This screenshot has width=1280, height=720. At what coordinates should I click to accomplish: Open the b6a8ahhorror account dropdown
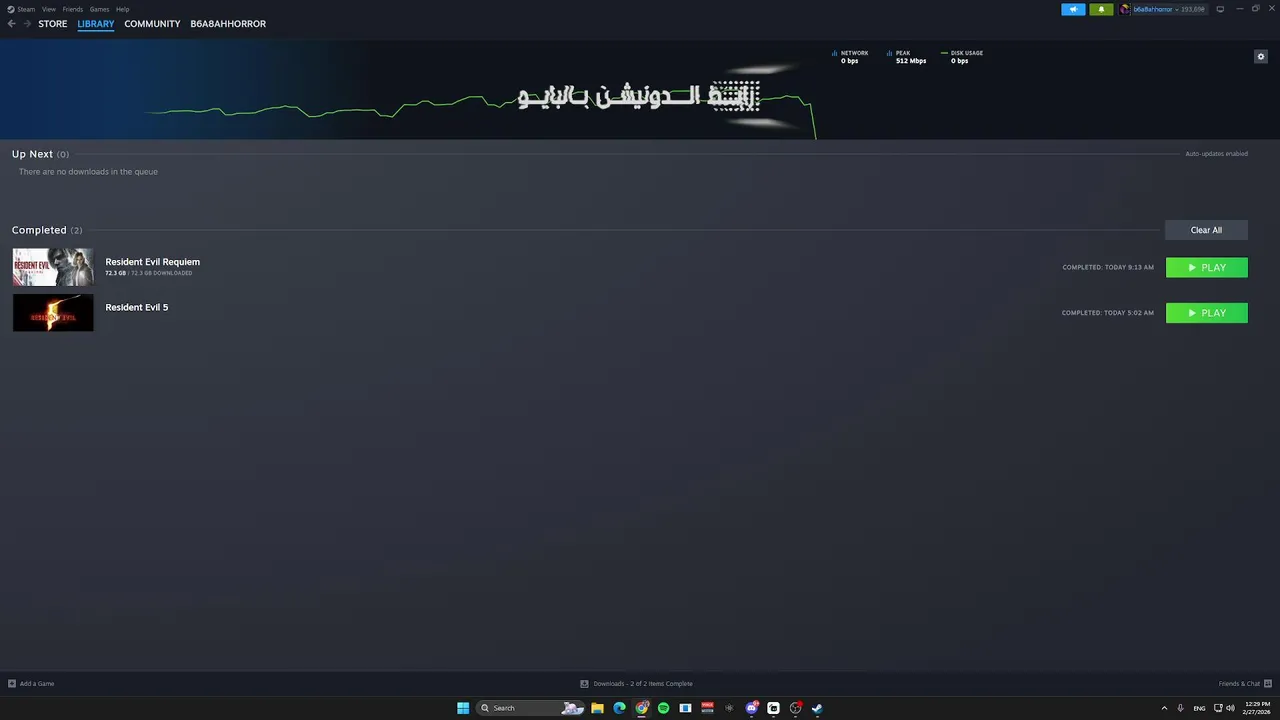coord(1162,9)
